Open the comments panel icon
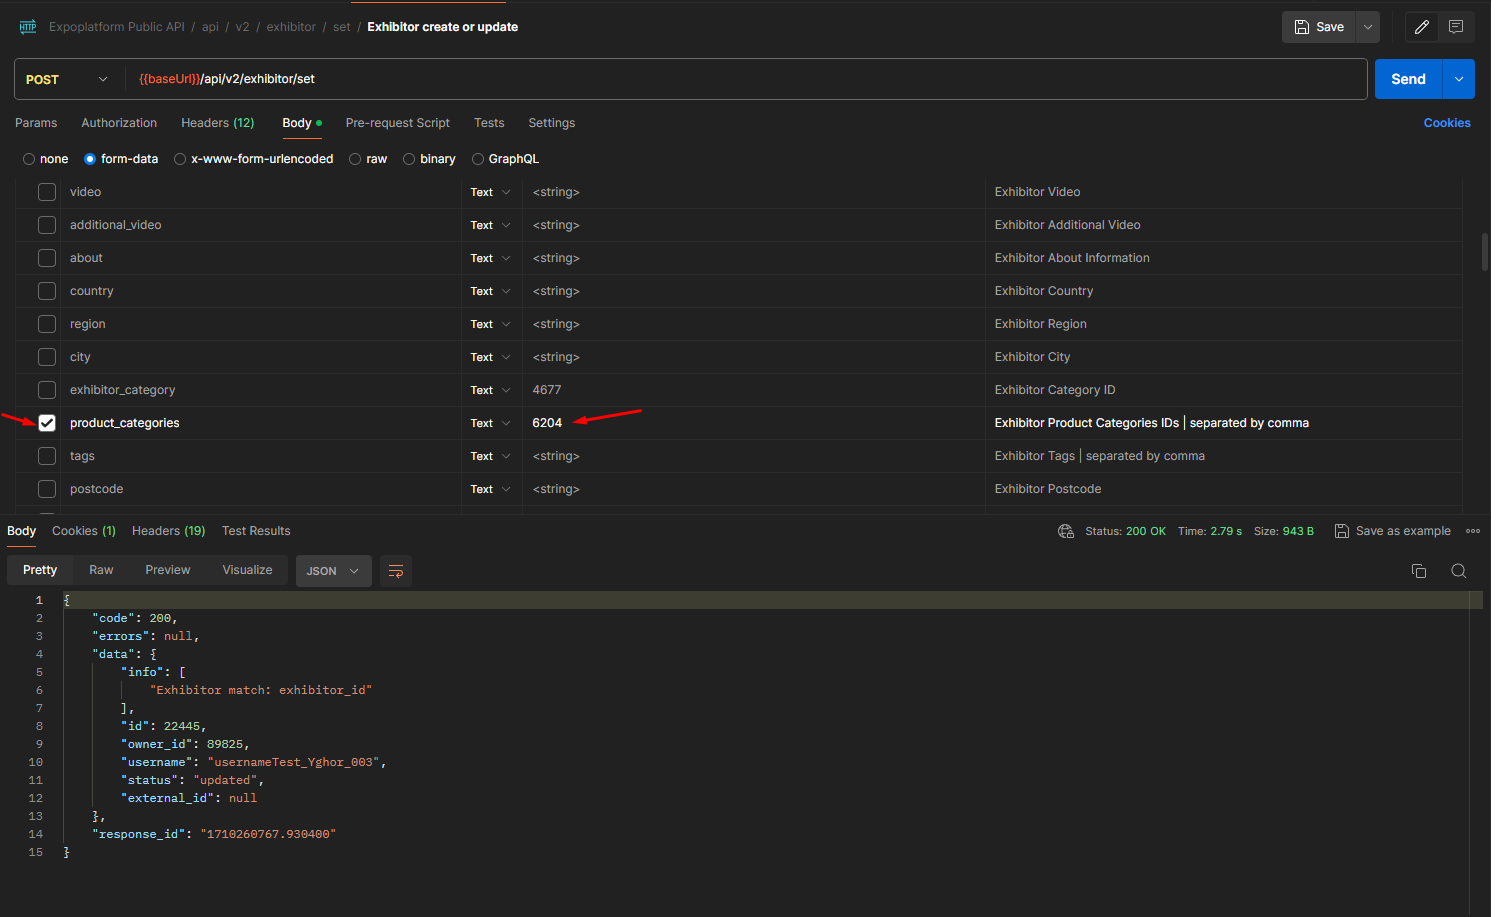Viewport: 1499px width, 917px height. 1456,26
